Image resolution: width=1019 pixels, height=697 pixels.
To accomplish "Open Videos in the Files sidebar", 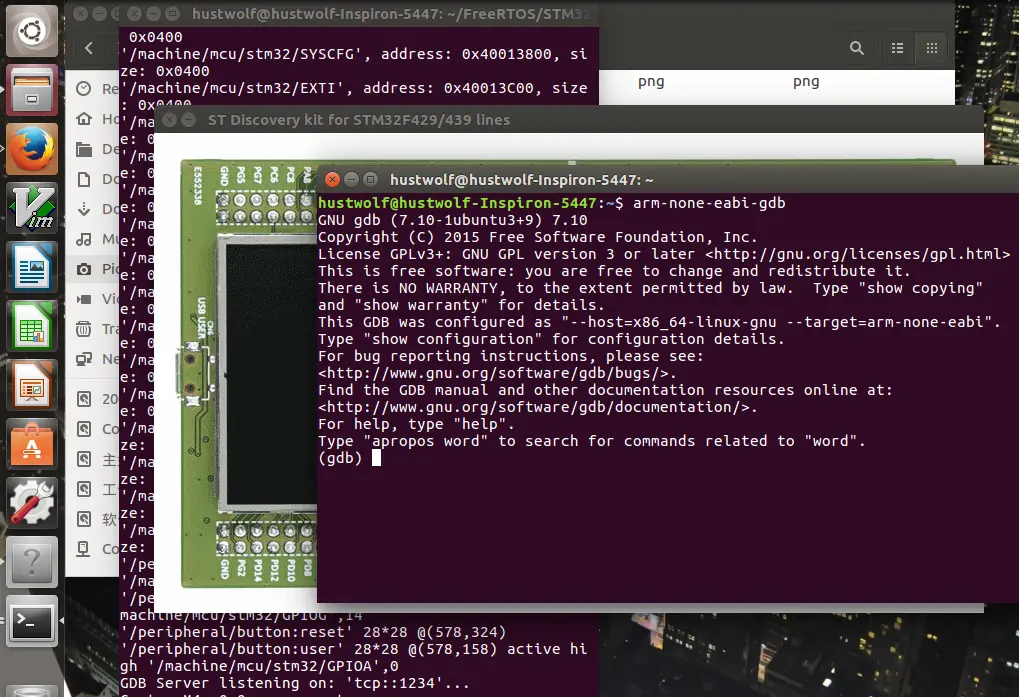I will 95,299.
